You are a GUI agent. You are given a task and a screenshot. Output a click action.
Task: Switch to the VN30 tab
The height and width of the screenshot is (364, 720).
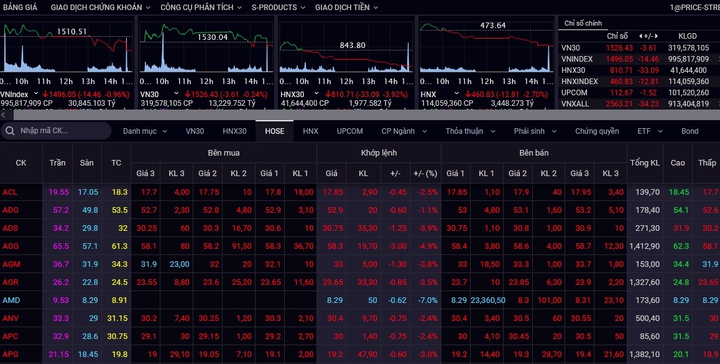tap(195, 131)
